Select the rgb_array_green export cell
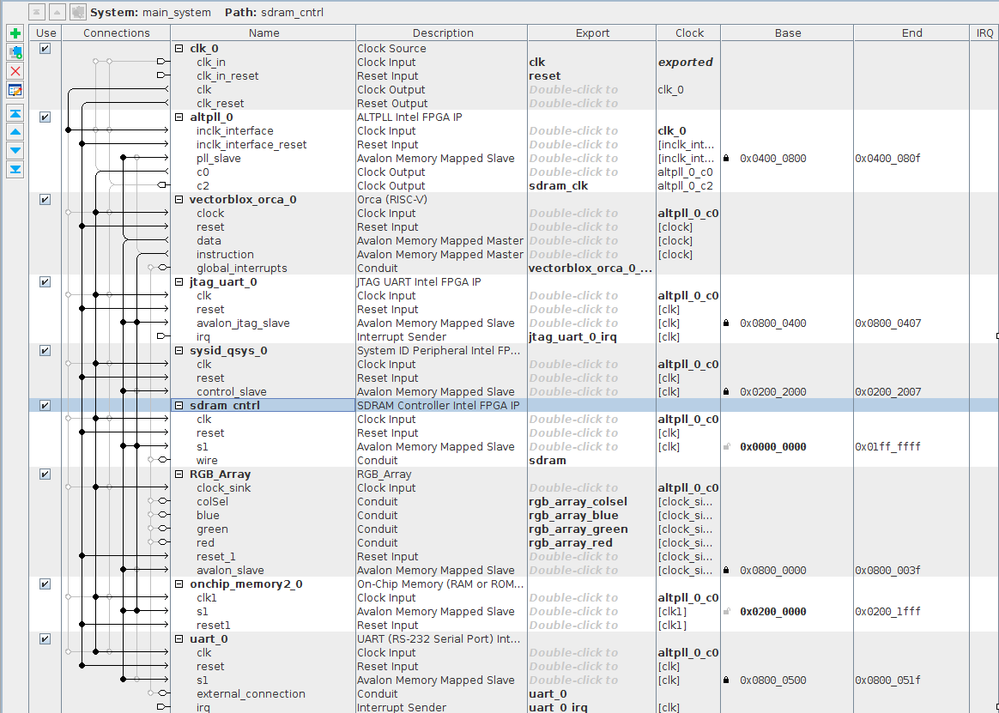 [x=579, y=529]
